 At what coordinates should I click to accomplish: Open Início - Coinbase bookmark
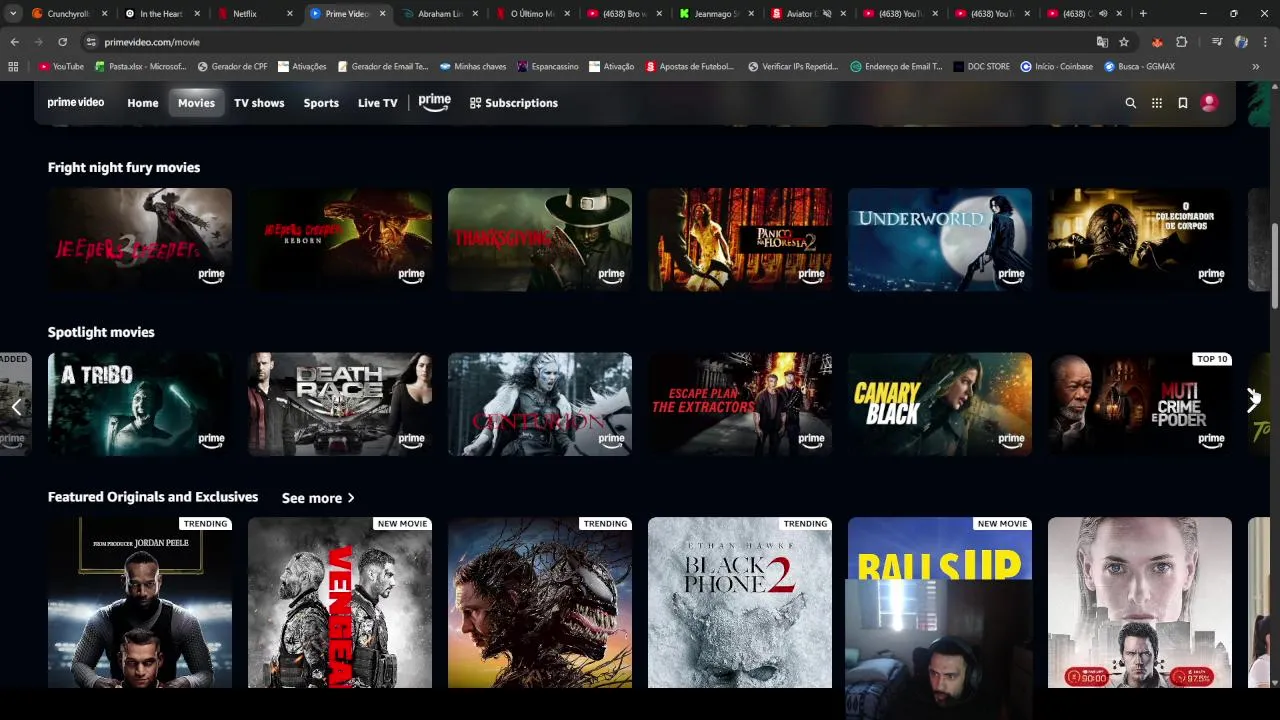point(1056,66)
